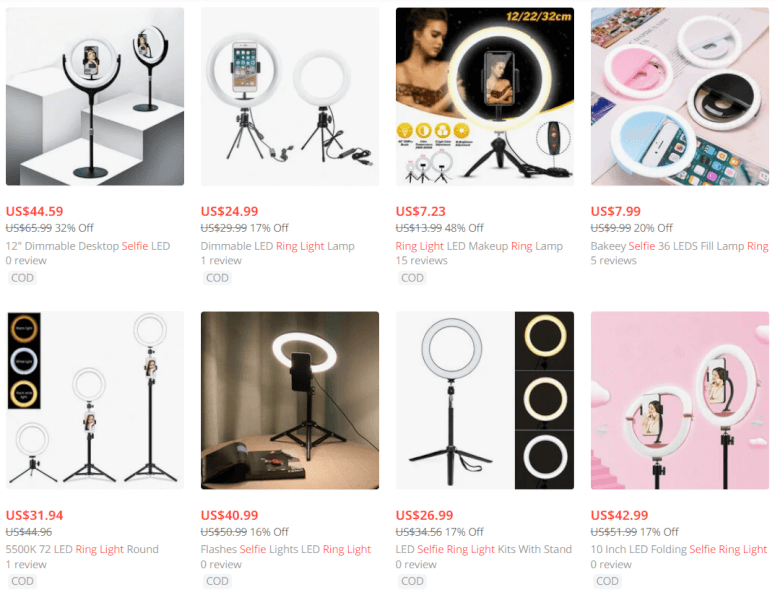The width and height of the screenshot is (775, 600).
Task: Open the Dimmable LED Ring Light Lamp image
Action: (290, 96)
